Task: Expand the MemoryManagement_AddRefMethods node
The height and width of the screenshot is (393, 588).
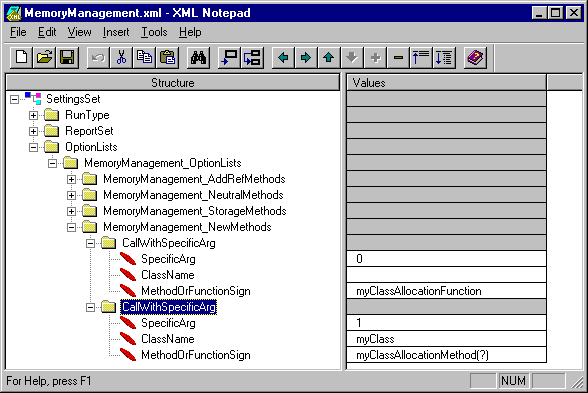Action: 71,179
